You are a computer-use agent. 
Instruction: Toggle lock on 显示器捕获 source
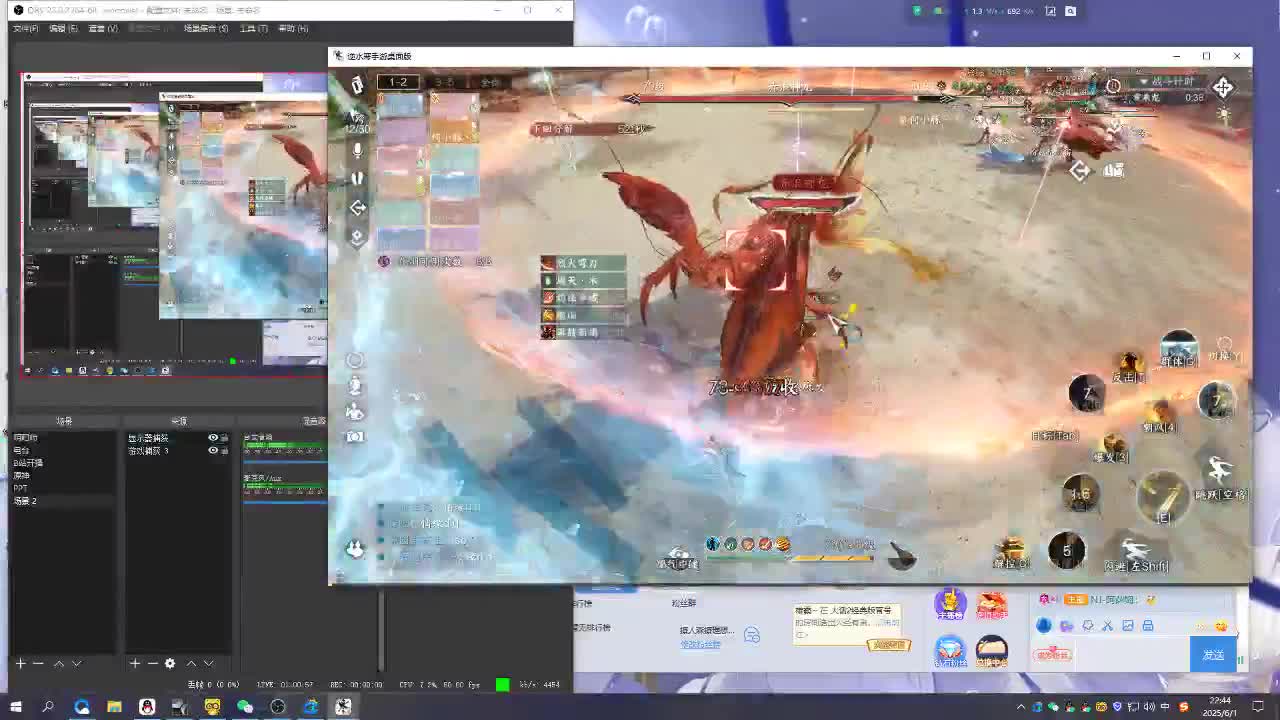point(224,438)
